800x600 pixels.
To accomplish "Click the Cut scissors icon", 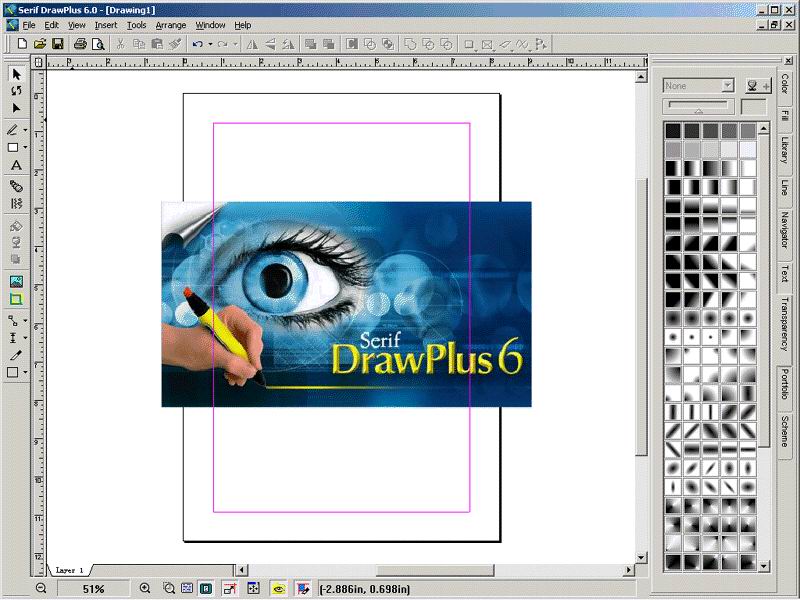I will coord(120,44).
